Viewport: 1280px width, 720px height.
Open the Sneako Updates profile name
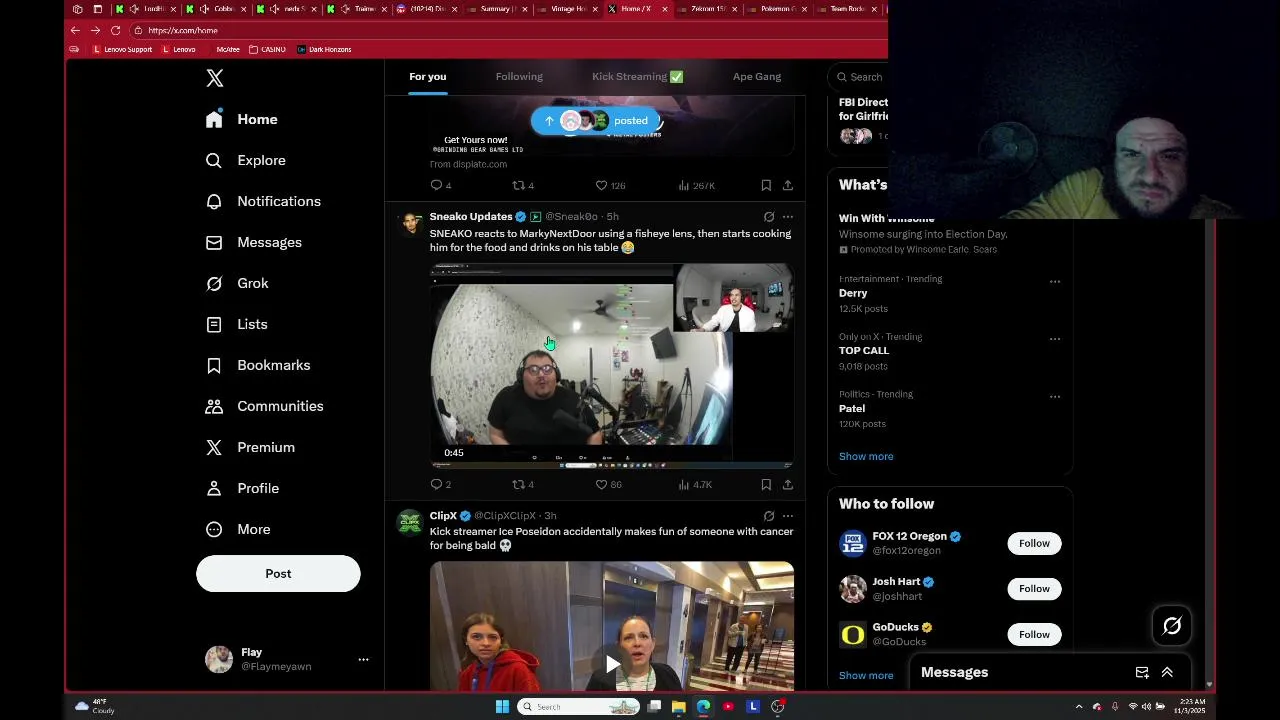[x=470, y=216]
